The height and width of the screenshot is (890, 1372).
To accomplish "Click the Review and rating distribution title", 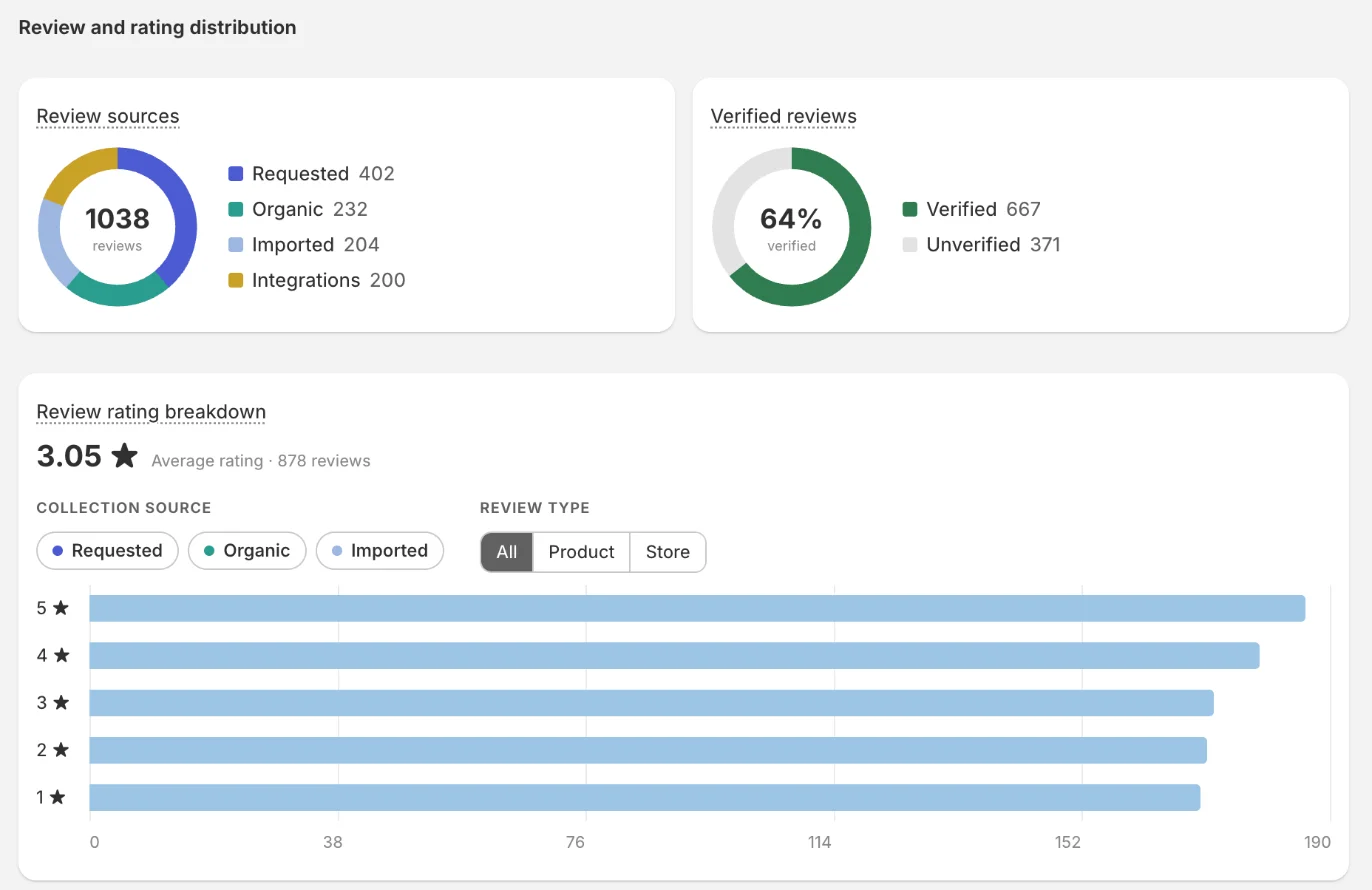I will [x=158, y=28].
